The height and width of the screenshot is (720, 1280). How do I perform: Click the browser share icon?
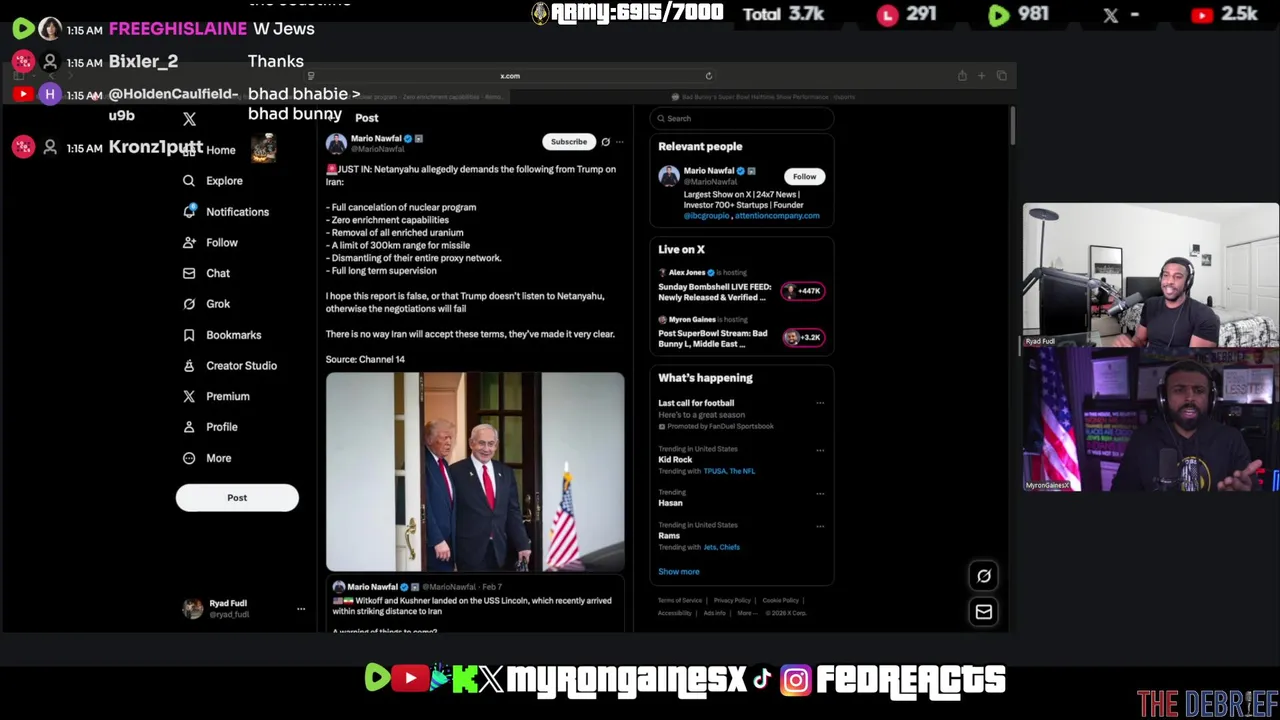tap(962, 76)
